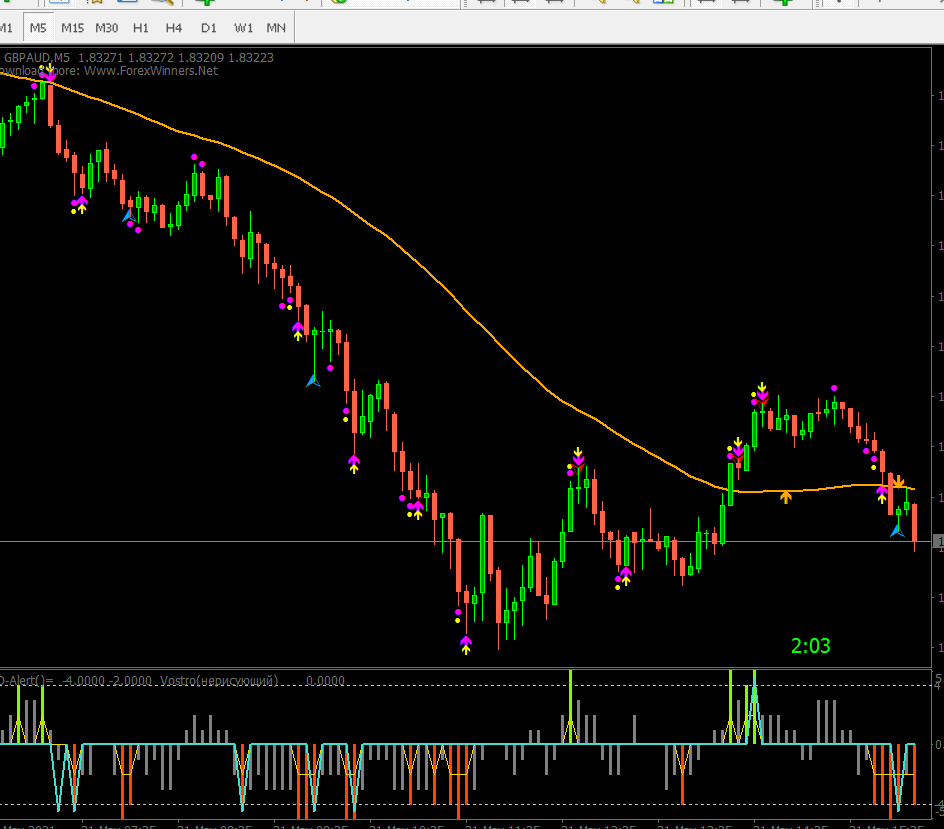This screenshot has height=829, width=944.
Task: Click the Vostro(нерисующий) indicator label
Action: 219,681
